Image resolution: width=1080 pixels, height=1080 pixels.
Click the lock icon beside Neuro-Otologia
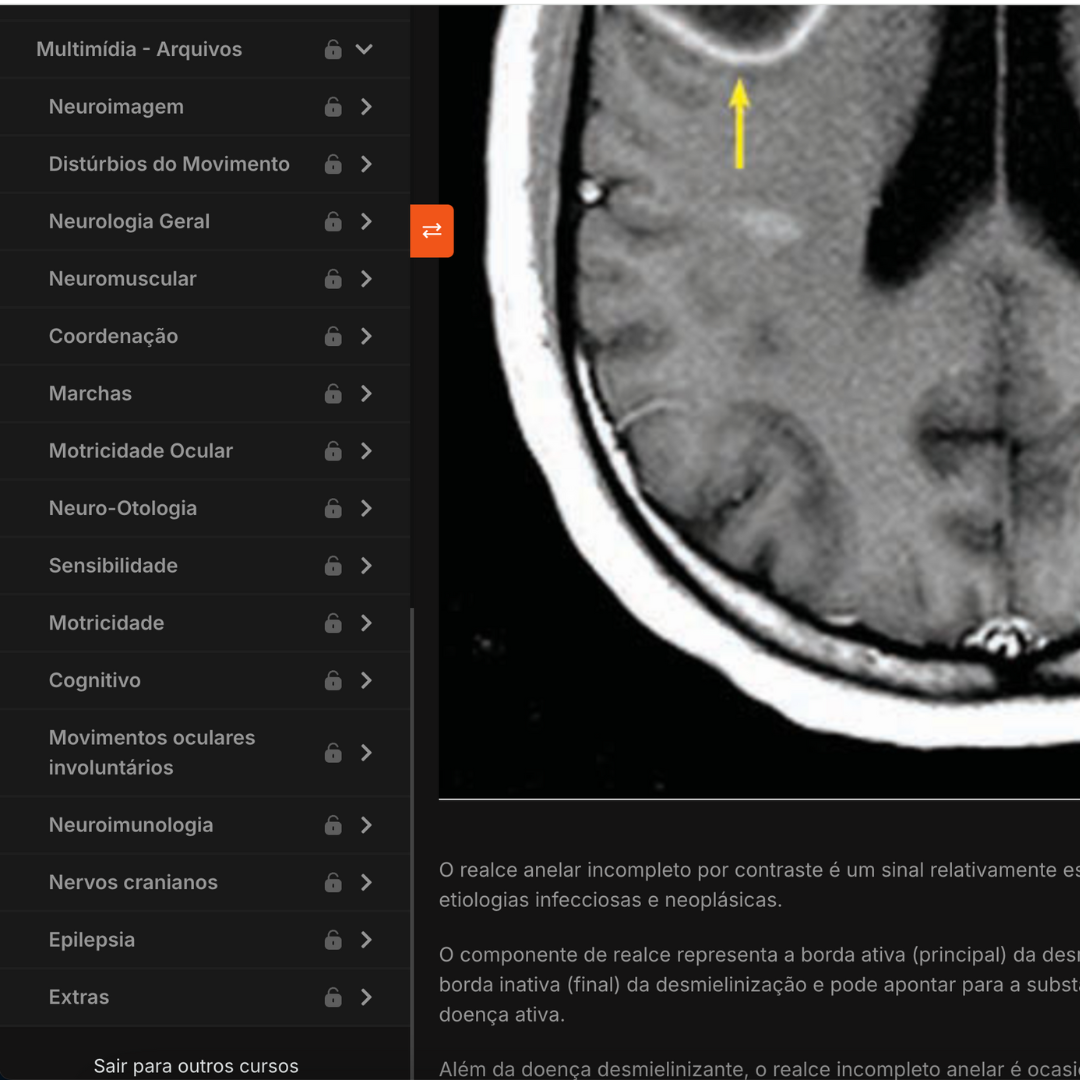tap(333, 508)
